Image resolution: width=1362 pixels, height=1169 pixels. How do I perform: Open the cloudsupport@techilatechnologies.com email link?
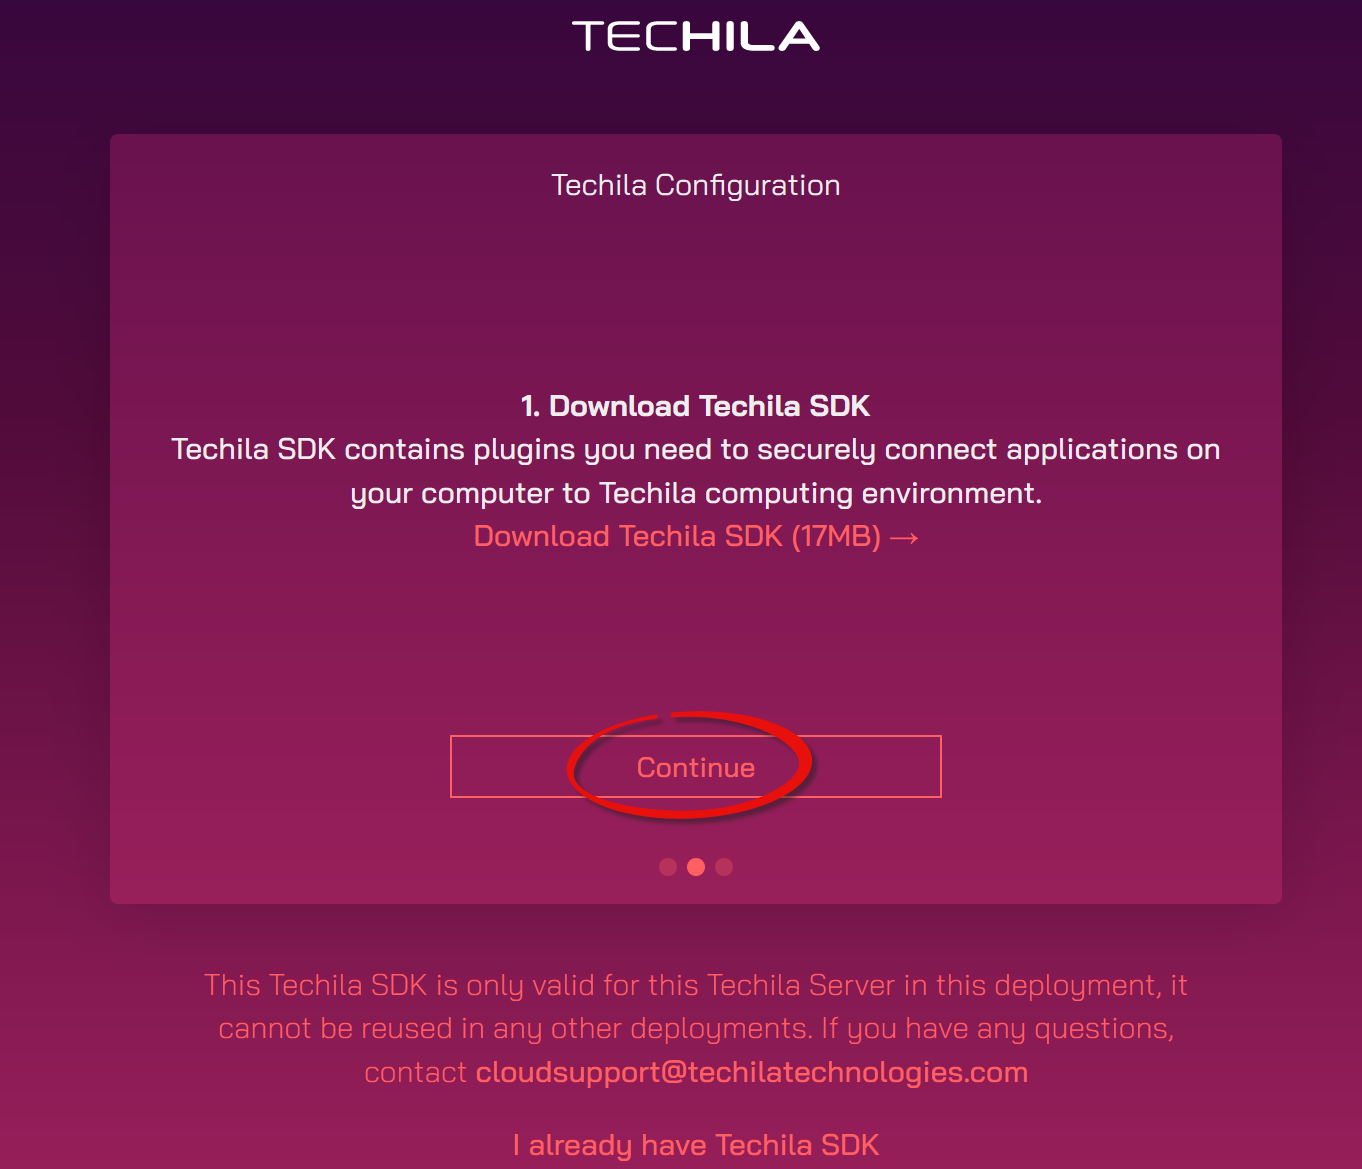tap(751, 1072)
